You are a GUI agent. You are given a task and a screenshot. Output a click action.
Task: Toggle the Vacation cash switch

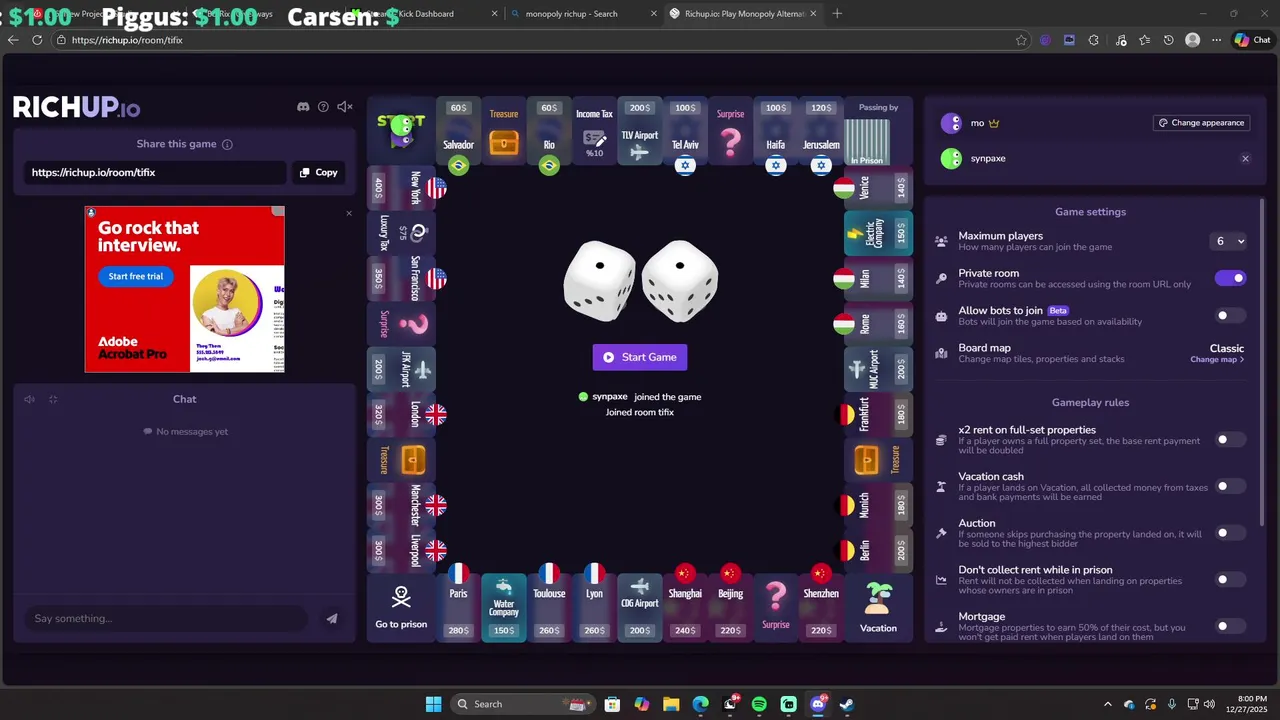[x=1231, y=486]
